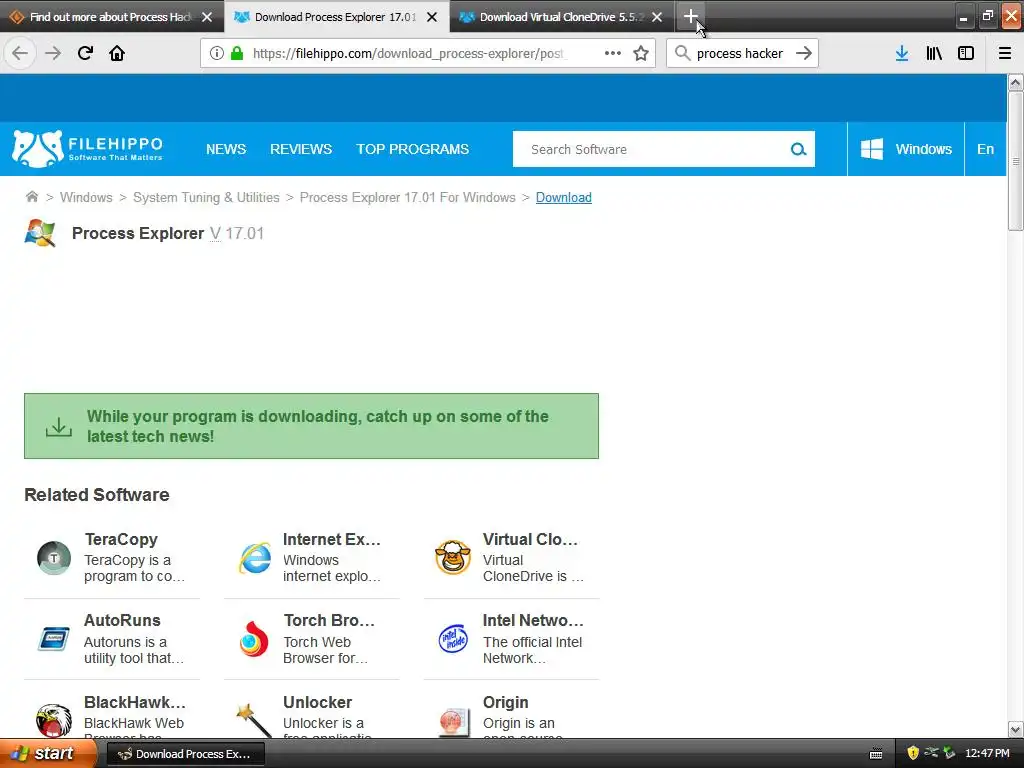Open the TeraCopy icon

(x=54, y=558)
